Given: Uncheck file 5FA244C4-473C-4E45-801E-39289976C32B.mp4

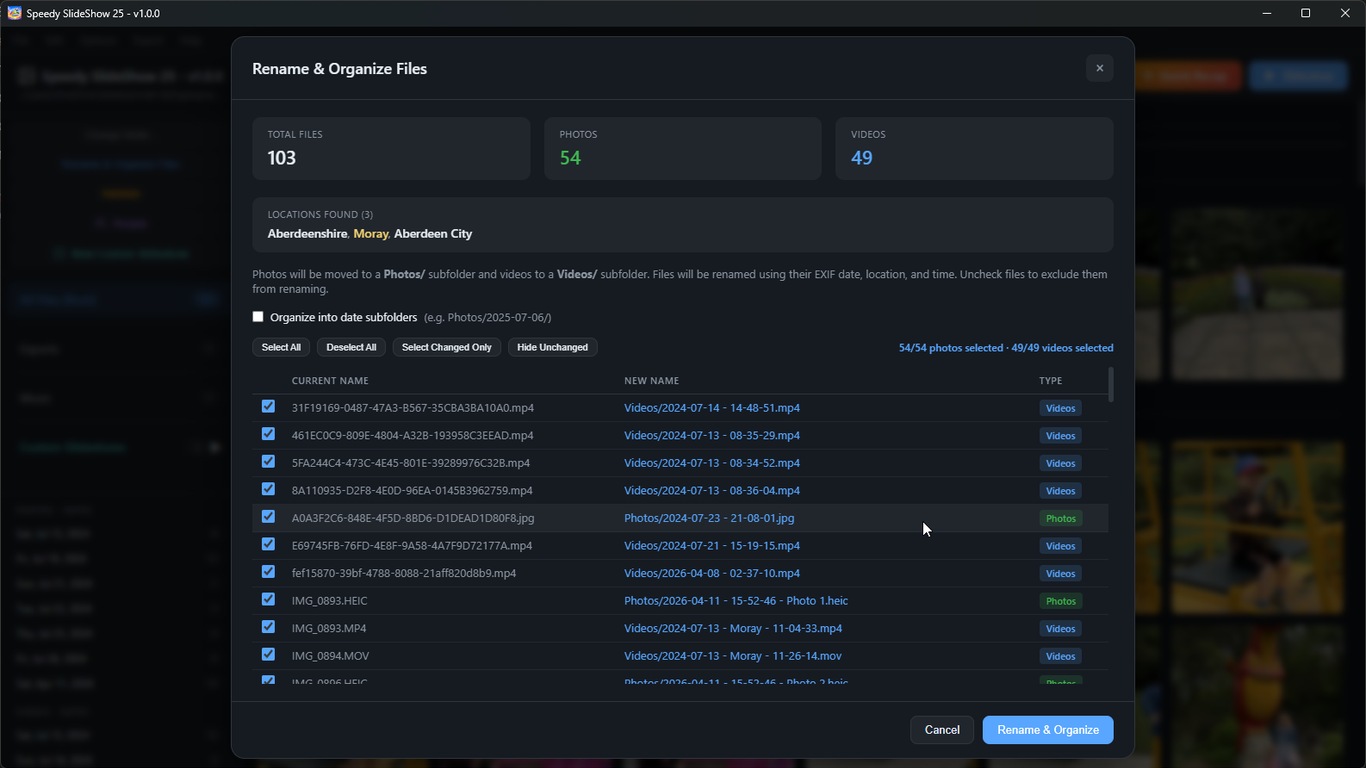Looking at the screenshot, I should [268, 462].
